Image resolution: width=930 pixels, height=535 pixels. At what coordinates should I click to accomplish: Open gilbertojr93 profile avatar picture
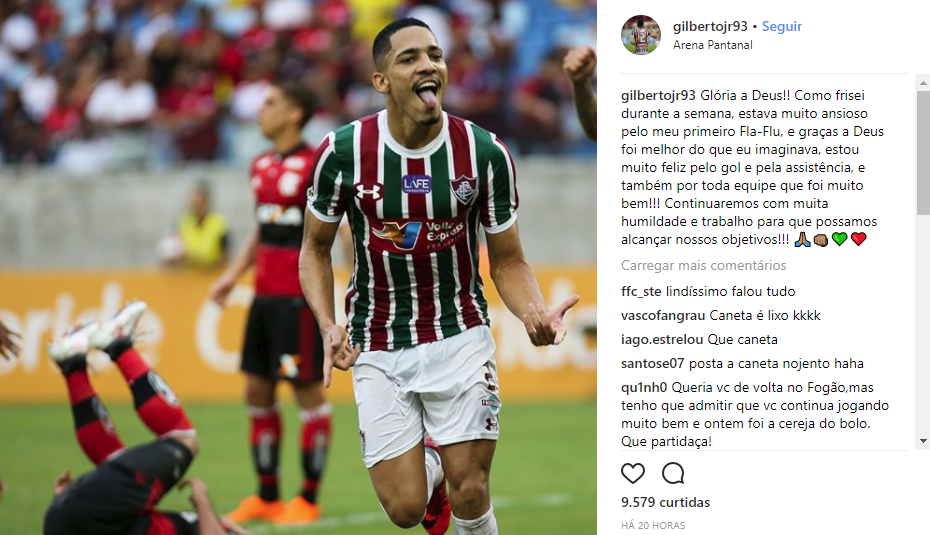click(641, 35)
